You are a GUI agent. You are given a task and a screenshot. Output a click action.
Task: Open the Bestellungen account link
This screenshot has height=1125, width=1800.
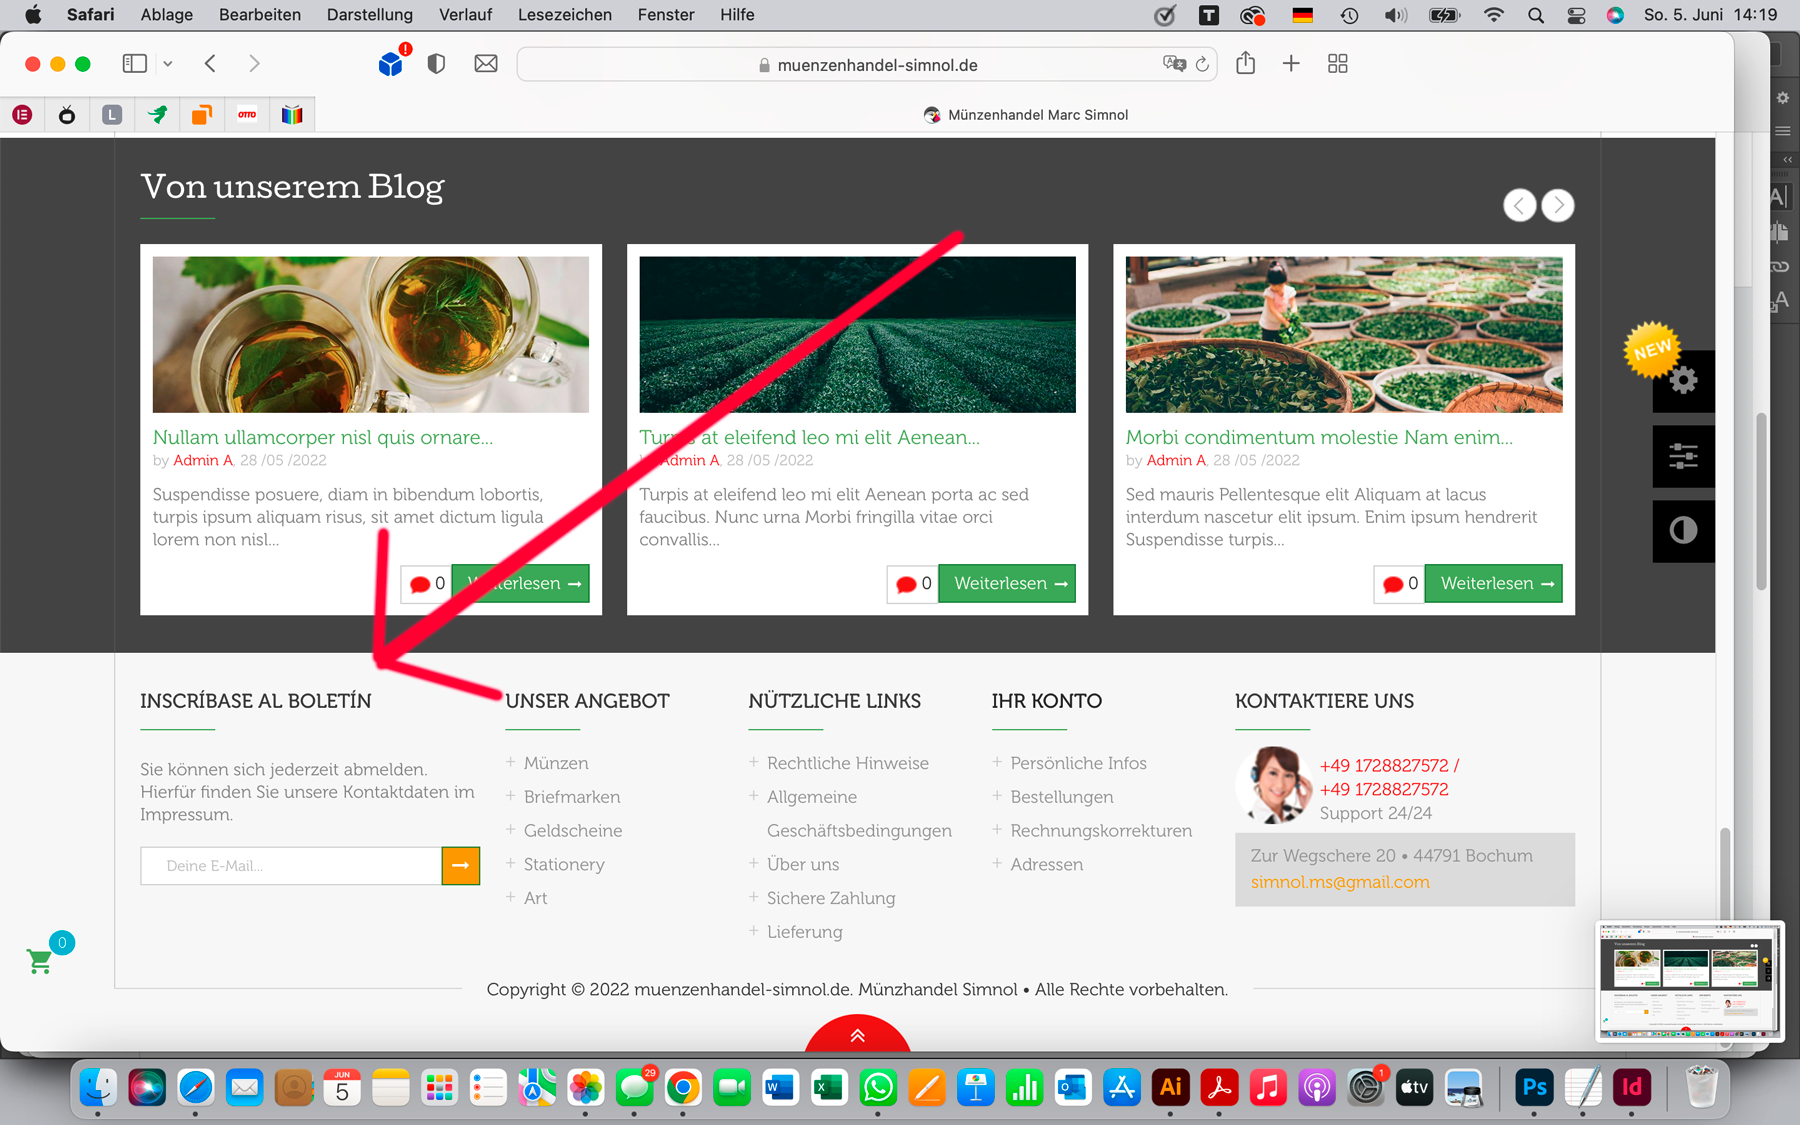[1062, 797]
